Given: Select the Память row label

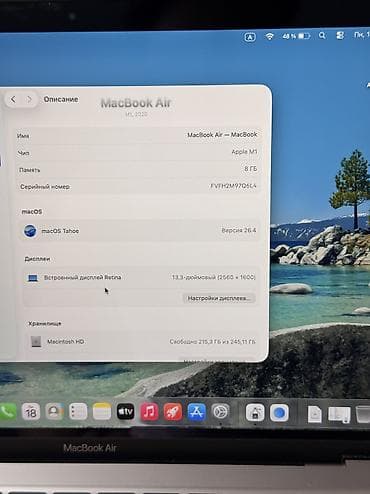Looking at the screenshot, I should [29, 170].
